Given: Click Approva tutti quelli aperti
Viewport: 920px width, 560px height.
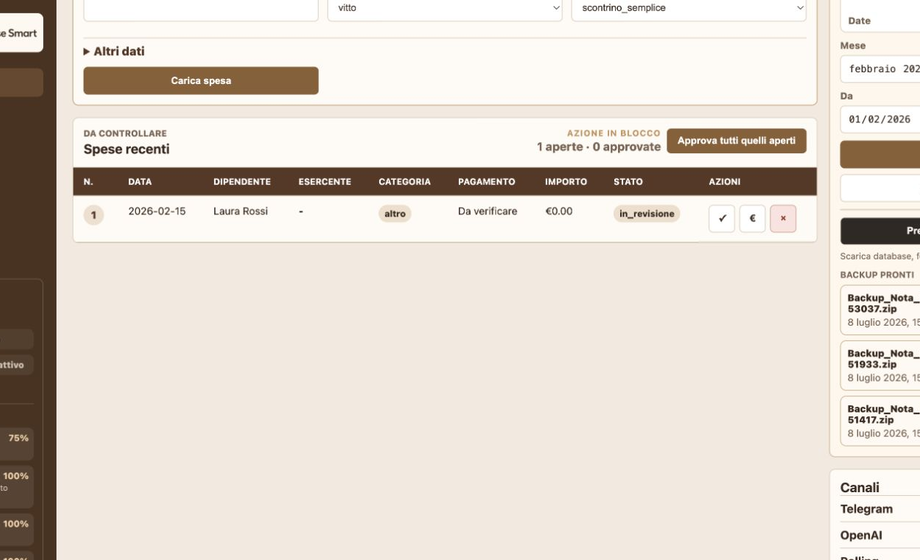Looking at the screenshot, I should coord(736,141).
